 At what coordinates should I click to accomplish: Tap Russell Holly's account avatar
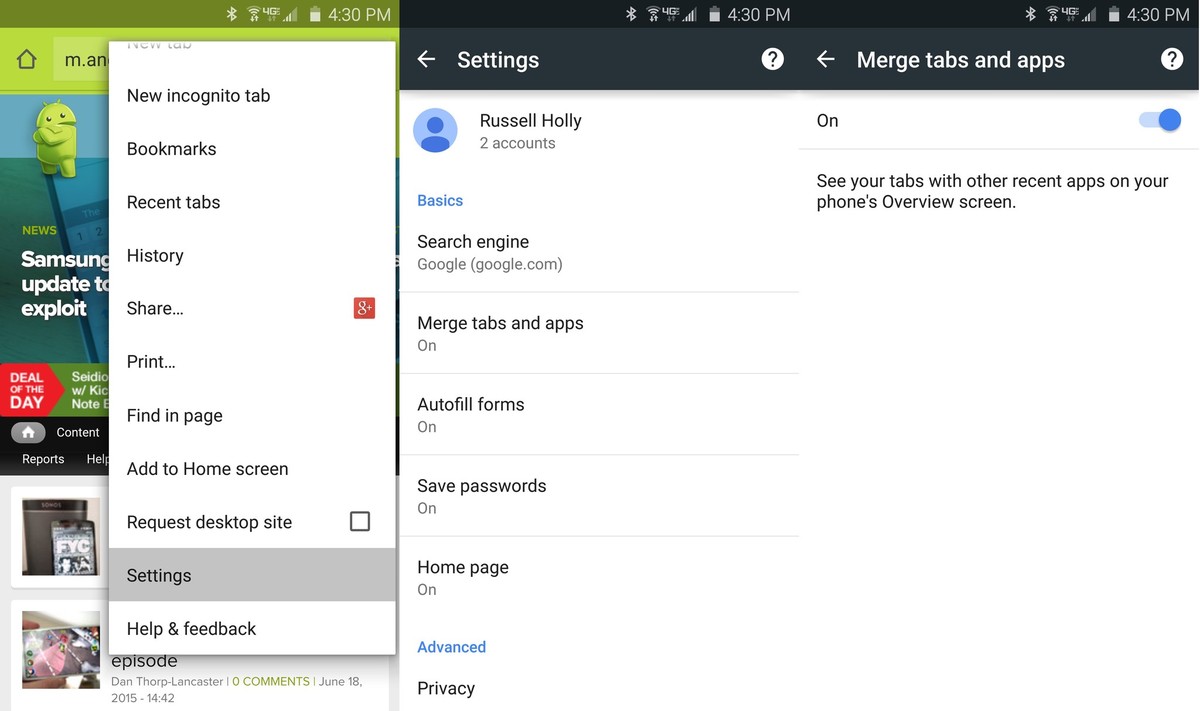[x=435, y=131]
